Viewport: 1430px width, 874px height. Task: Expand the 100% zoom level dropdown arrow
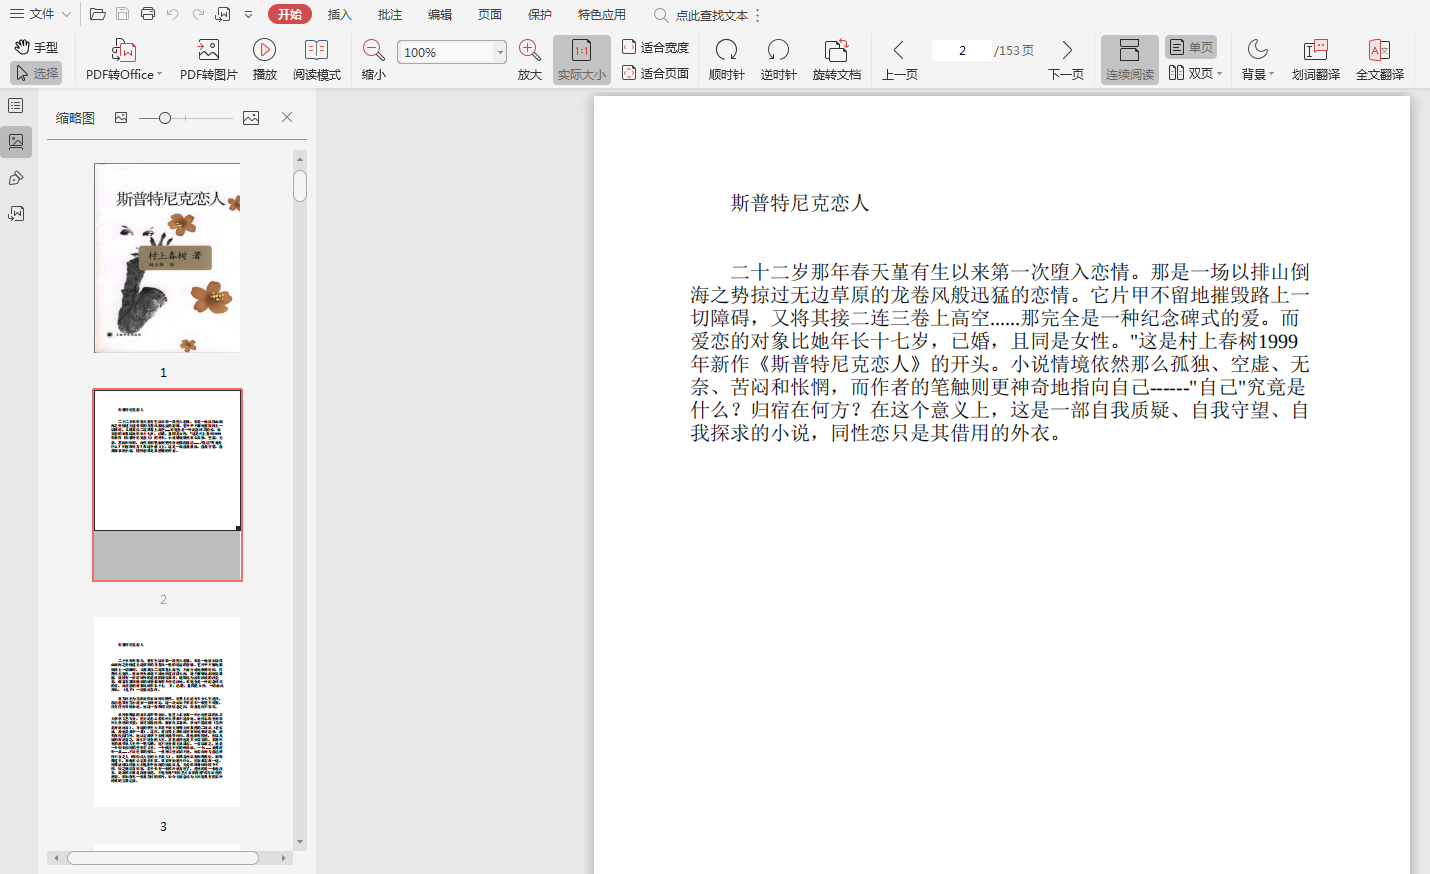500,52
